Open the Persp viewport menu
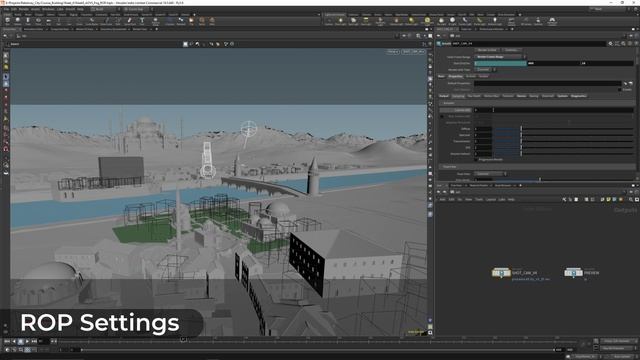The height and width of the screenshot is (360, 640). pos(393,52)
